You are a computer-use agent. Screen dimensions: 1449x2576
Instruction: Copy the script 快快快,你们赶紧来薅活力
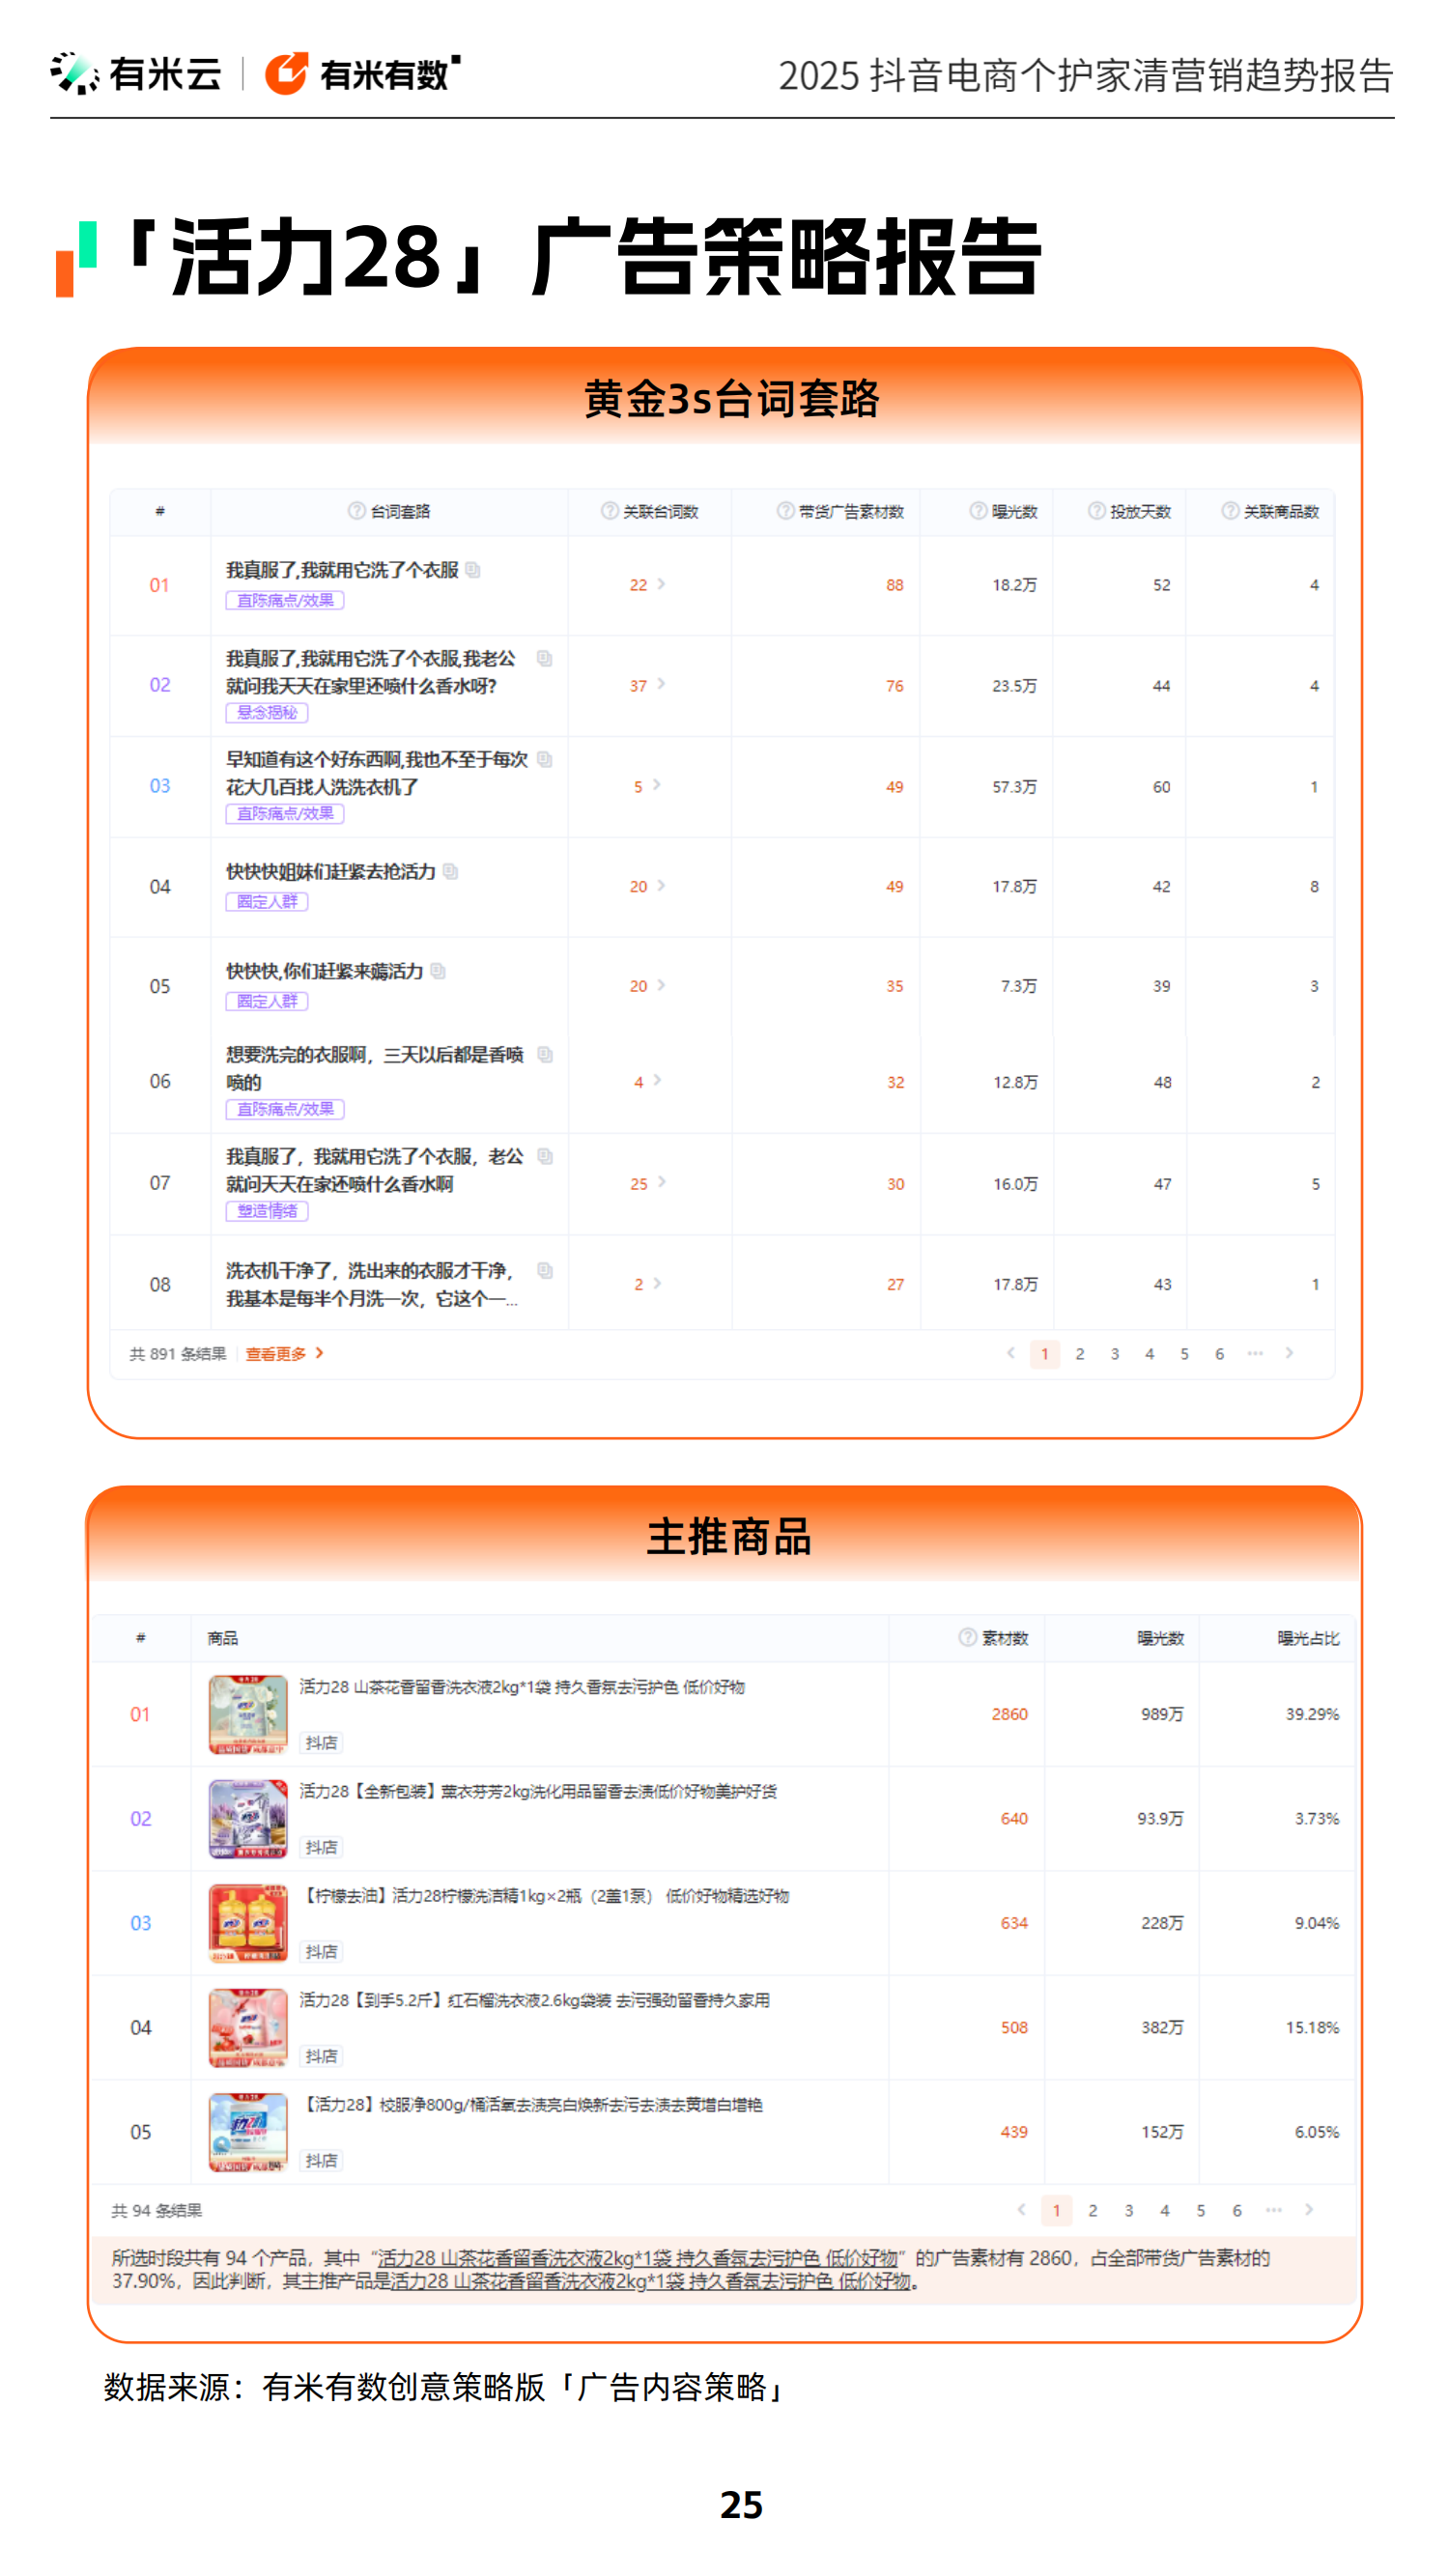coord(438,971)
